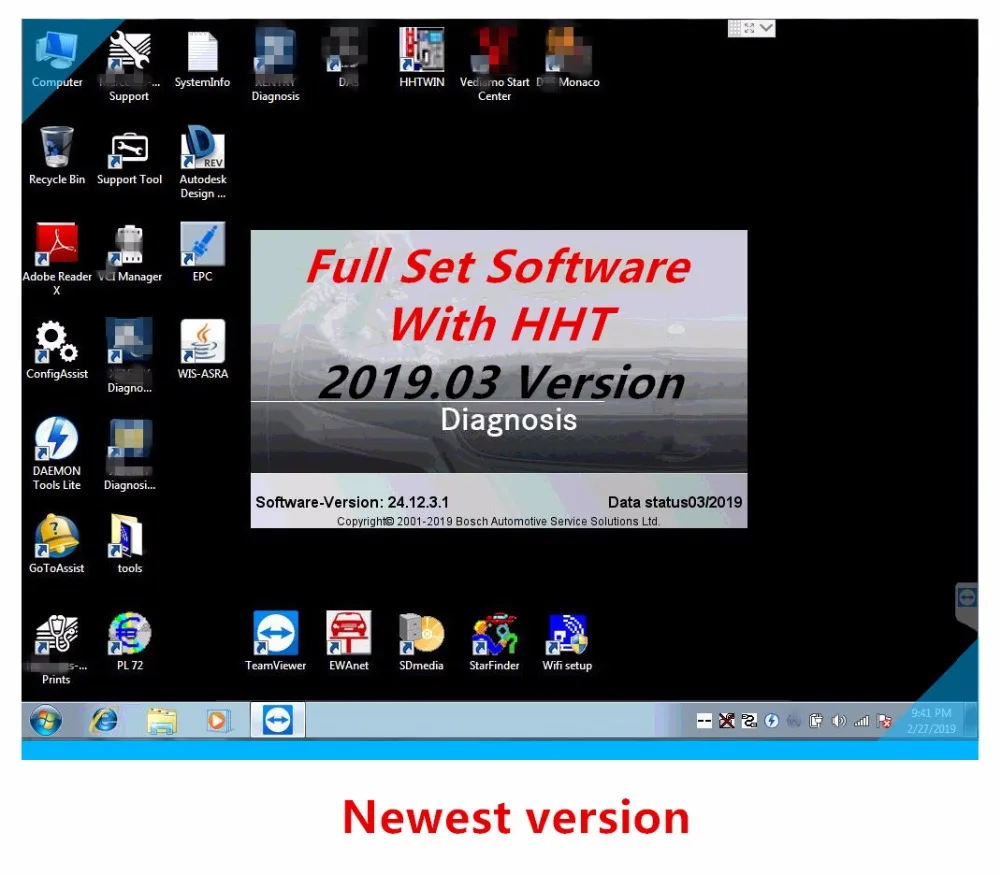The image size is (1000, 875).
Task: Launch HHTWIN from the desktop
Action: click(x=422, y=58)
